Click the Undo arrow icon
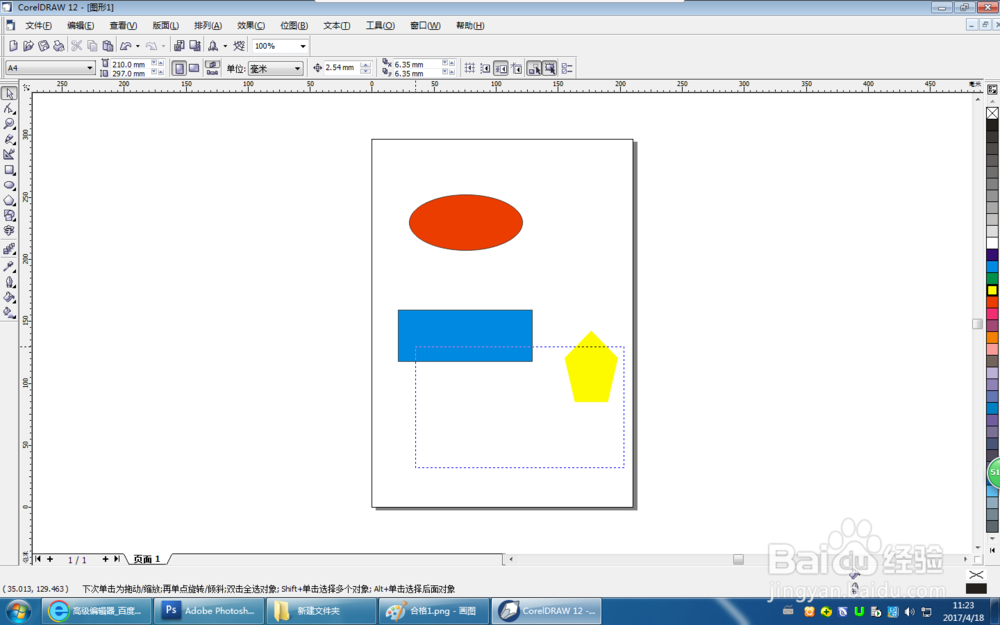Image resolution: width=1000 pixels, height=625 pixels. [x=126, y=46]
